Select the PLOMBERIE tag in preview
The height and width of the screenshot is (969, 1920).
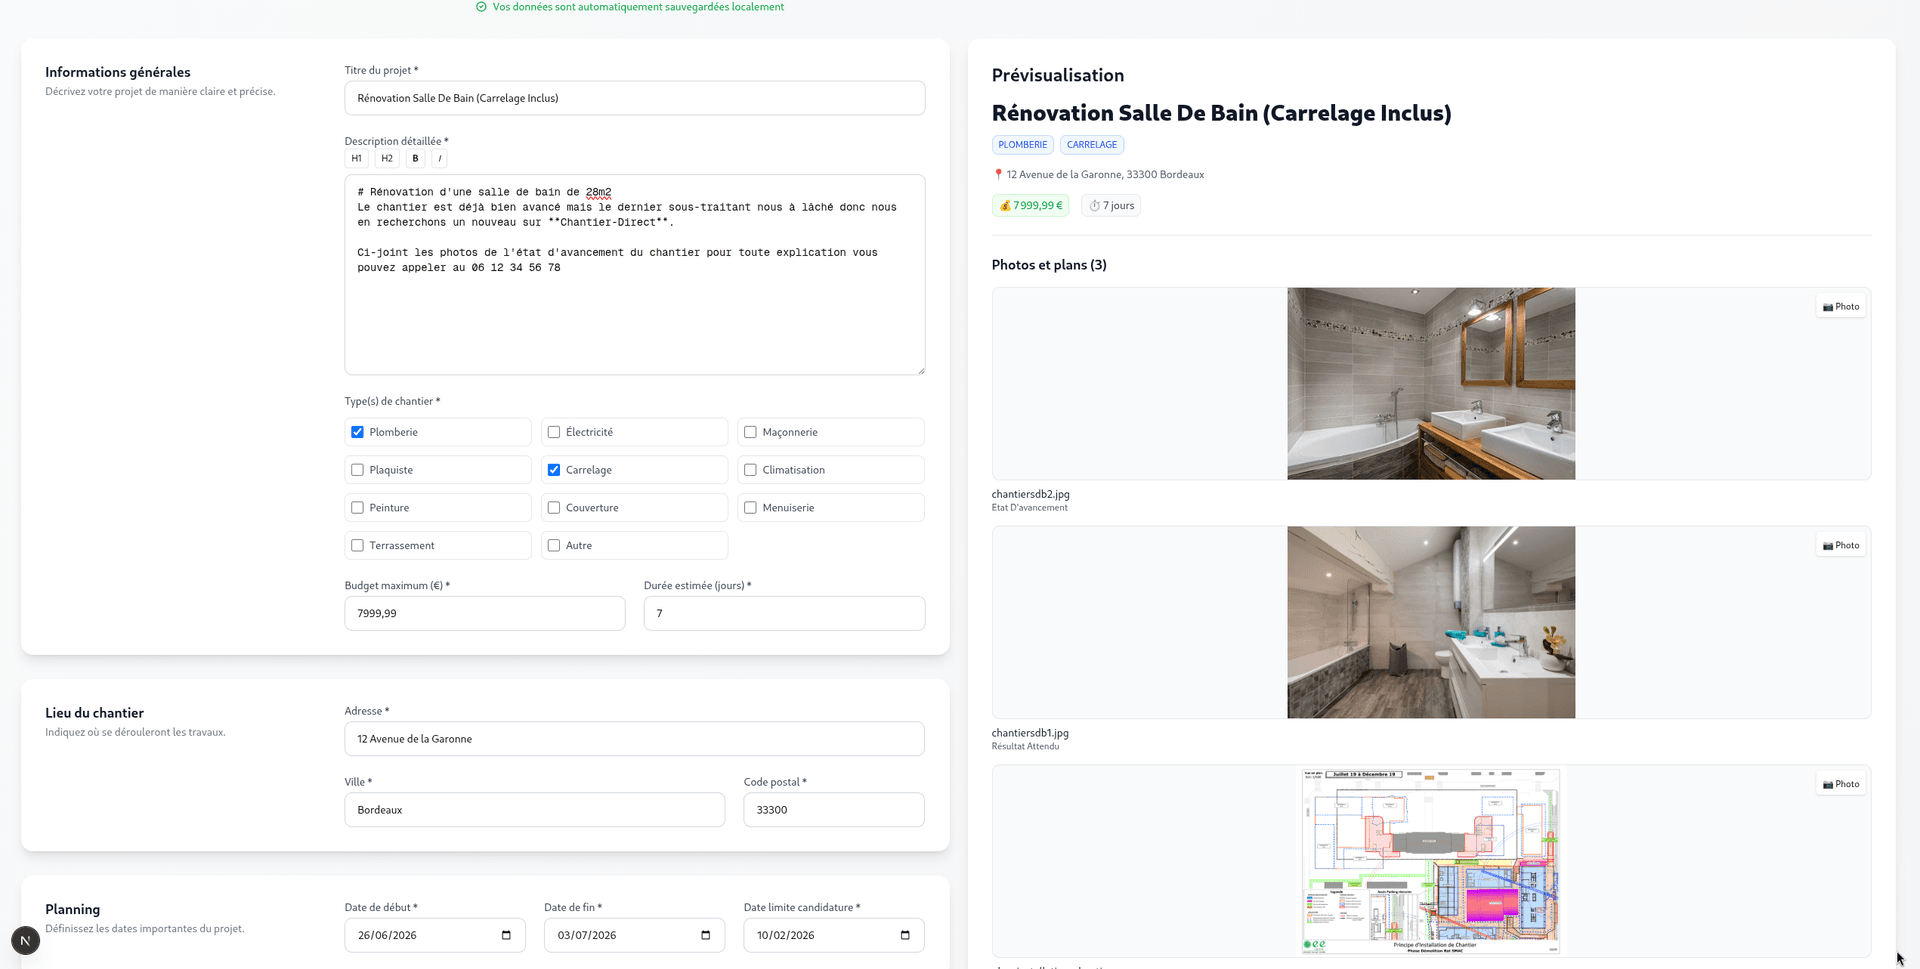(1022, 145)
